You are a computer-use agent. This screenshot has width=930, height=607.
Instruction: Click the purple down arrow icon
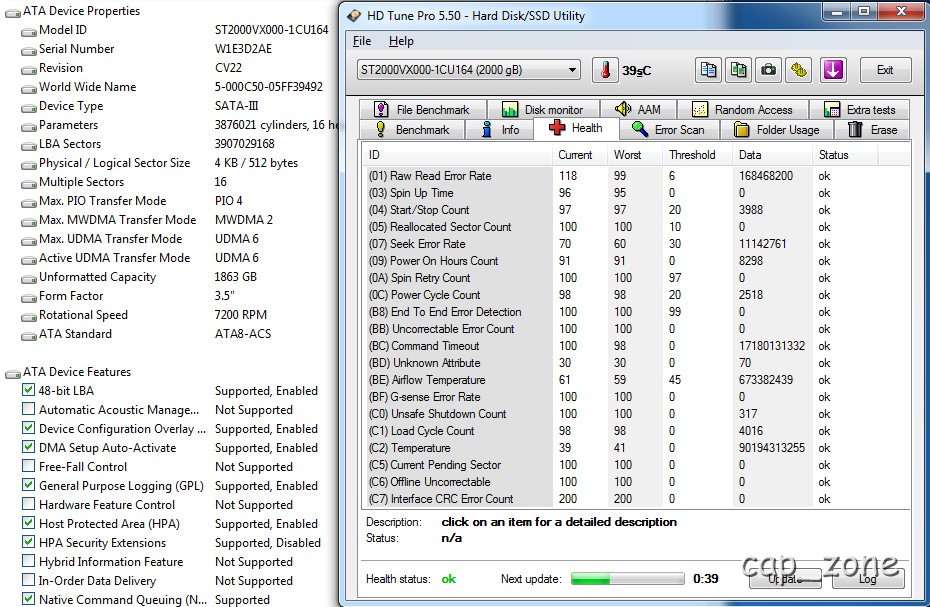click(x=833, y=70)
